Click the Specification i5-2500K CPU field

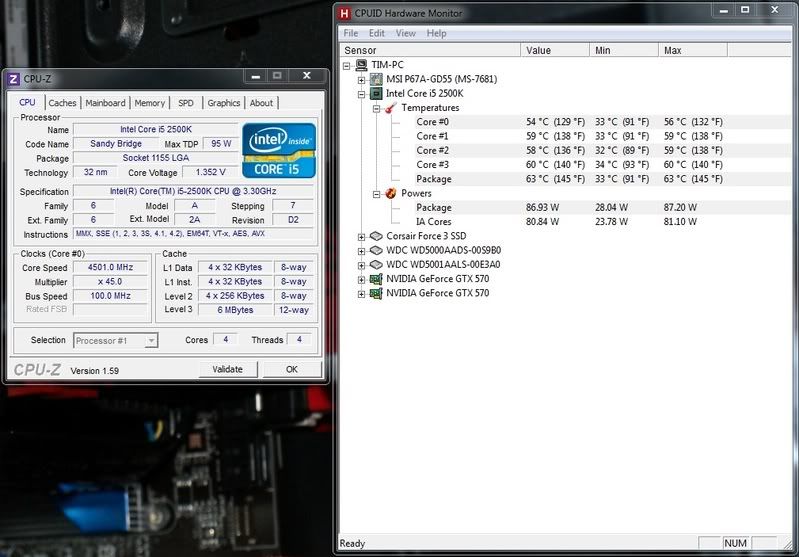(193, 191)
